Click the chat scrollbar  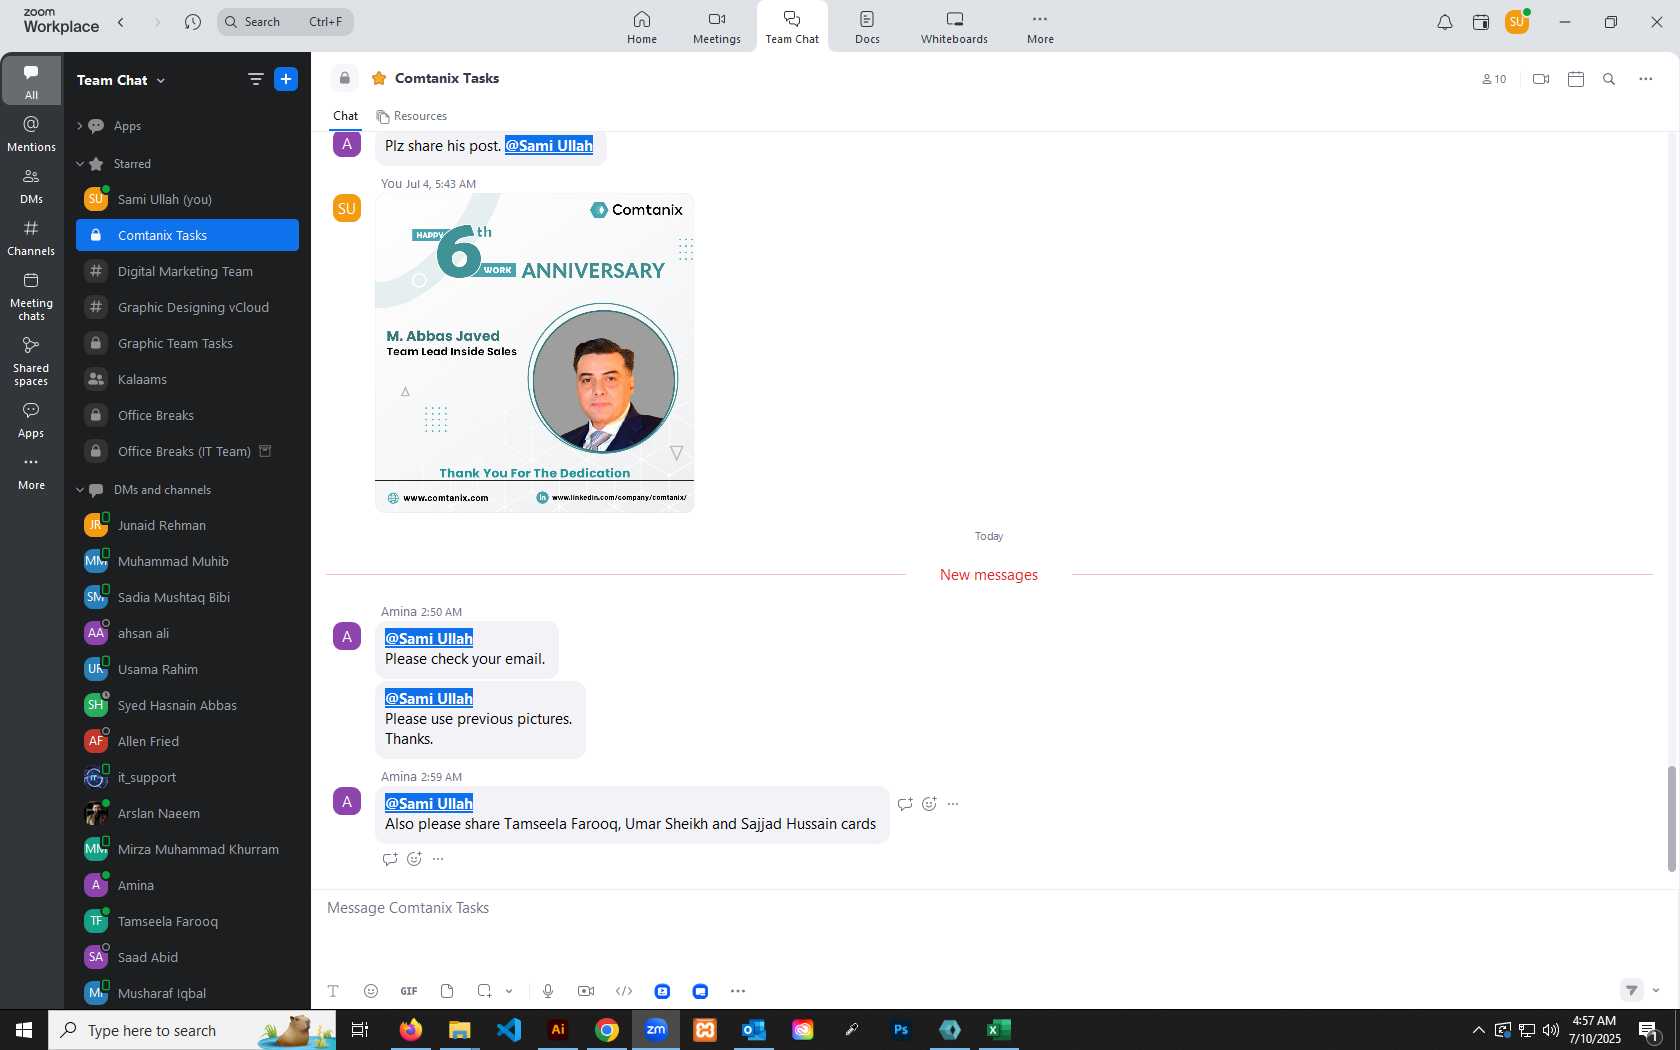click(x=1671, y=819)
